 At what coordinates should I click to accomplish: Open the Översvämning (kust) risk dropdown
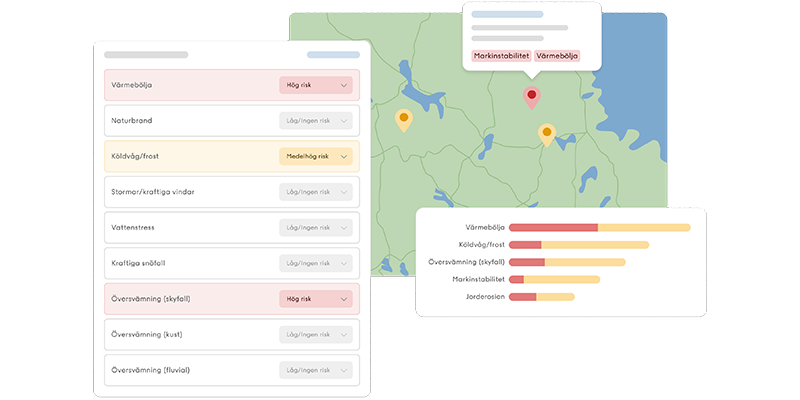coord(316,335)
